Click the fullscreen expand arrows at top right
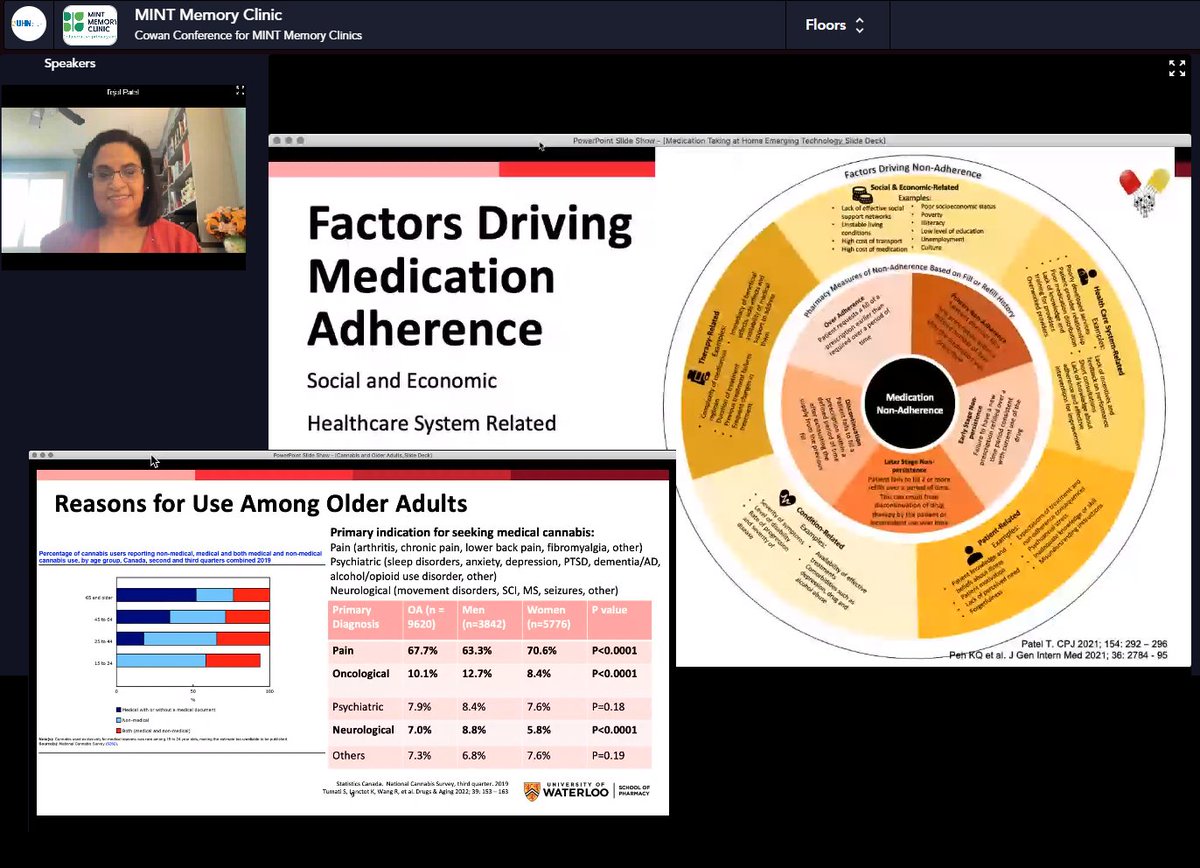1200x868 pixels. pos(1176,69)
